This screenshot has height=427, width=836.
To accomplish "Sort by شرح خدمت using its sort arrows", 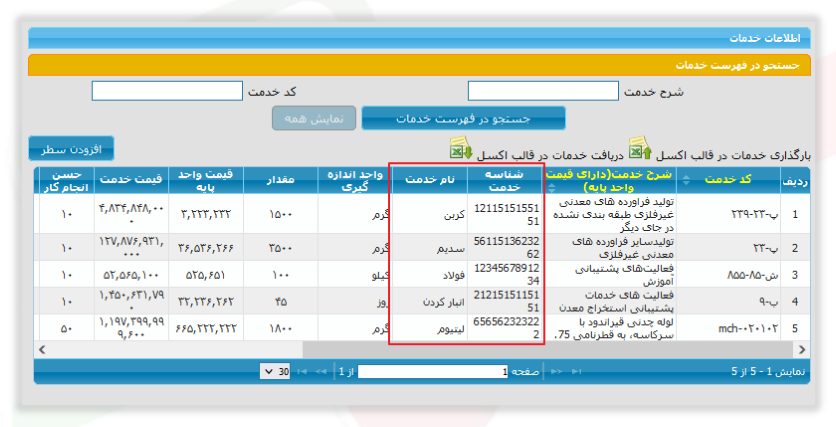I will point(552,187).
